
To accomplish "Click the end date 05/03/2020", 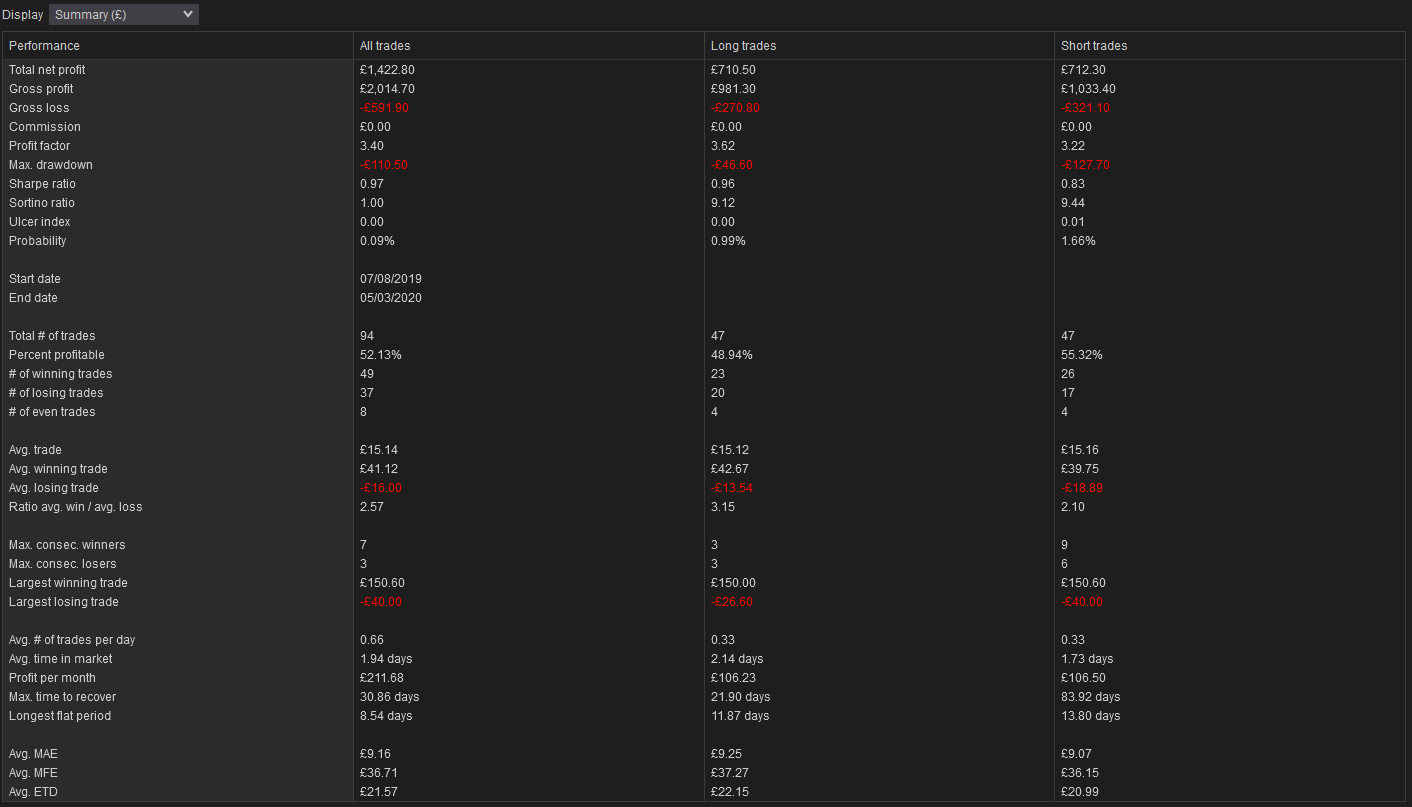I will pyautogui.click(x=391, y=298).
